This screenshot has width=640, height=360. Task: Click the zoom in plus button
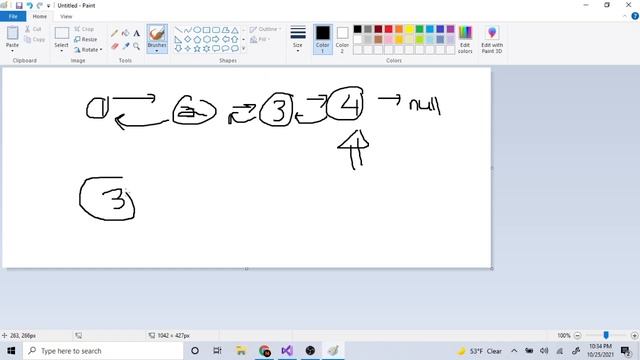[x=634, y=336]
